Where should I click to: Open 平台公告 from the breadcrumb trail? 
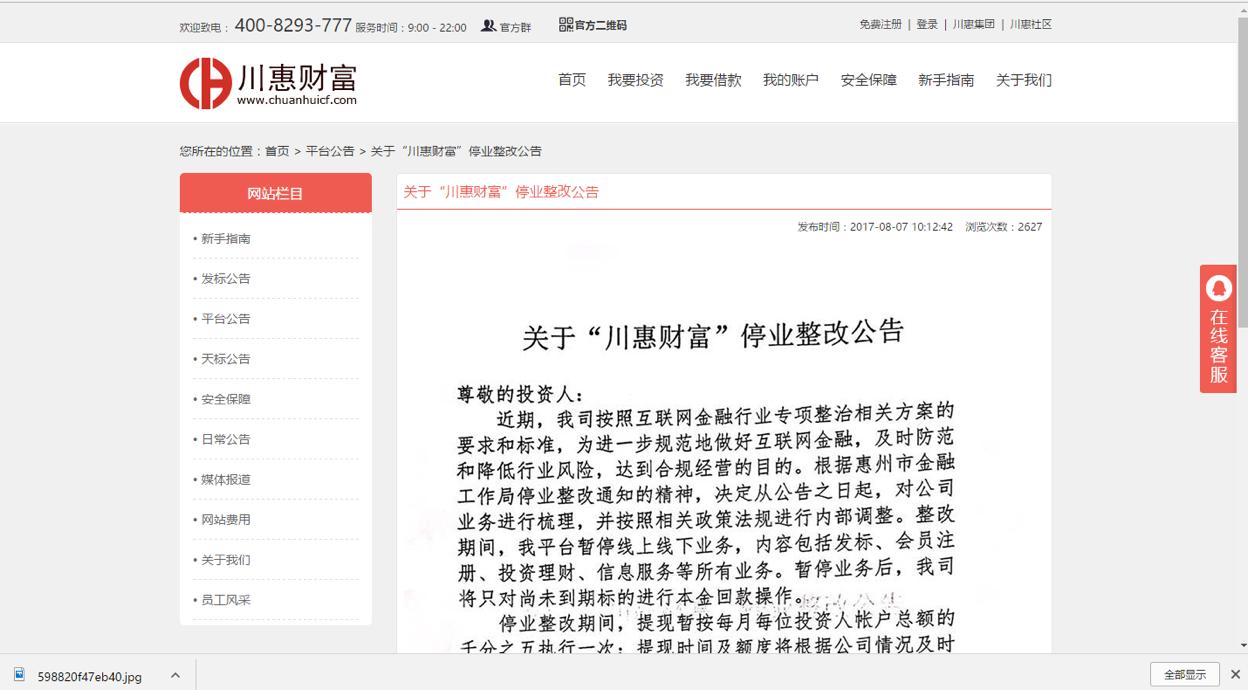click(330, 151)
